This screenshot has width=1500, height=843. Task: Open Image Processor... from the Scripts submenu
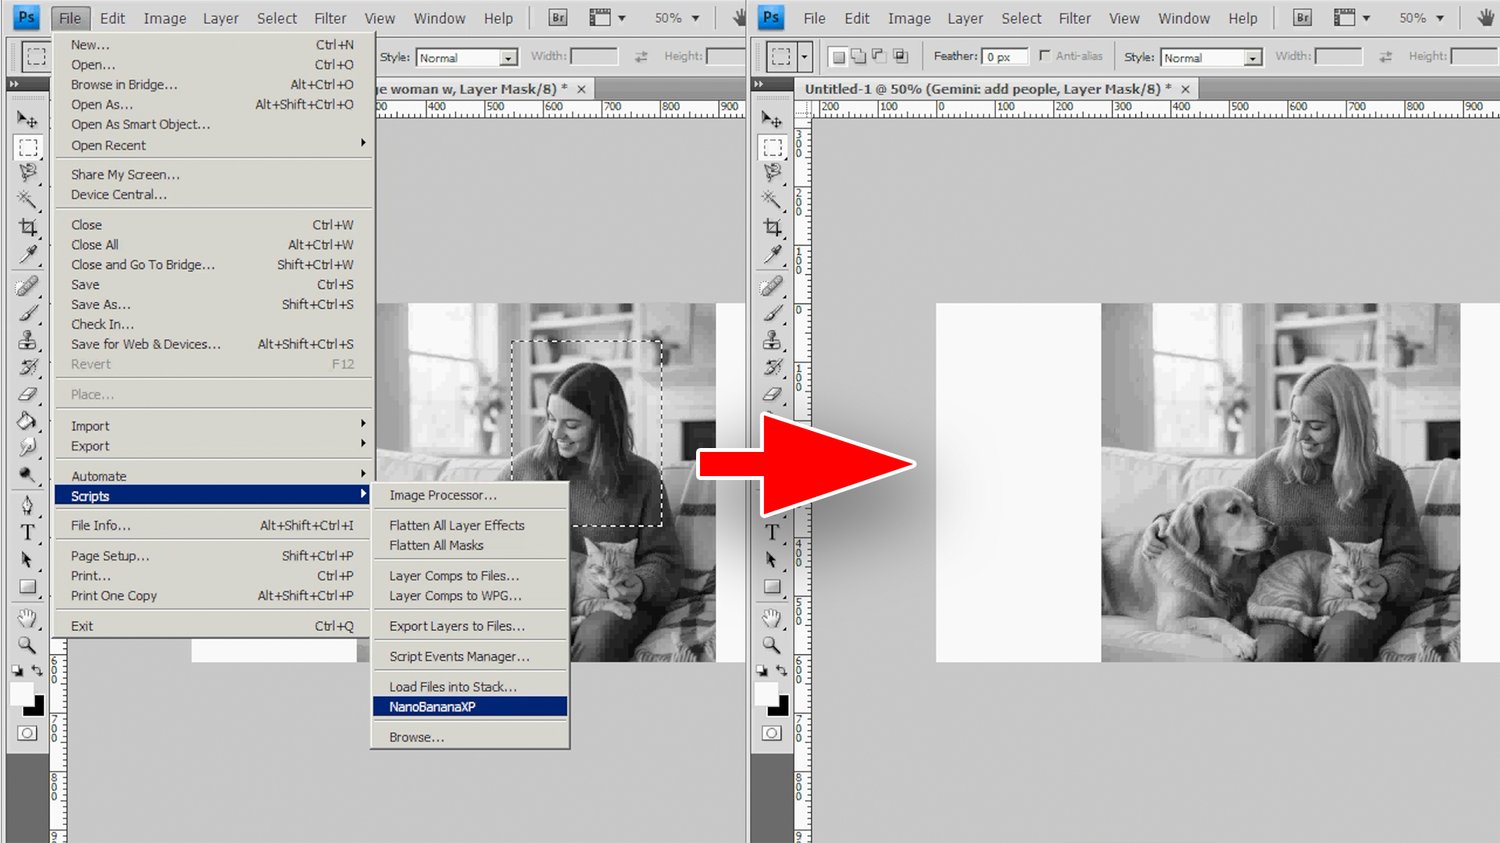coord(470,495)
